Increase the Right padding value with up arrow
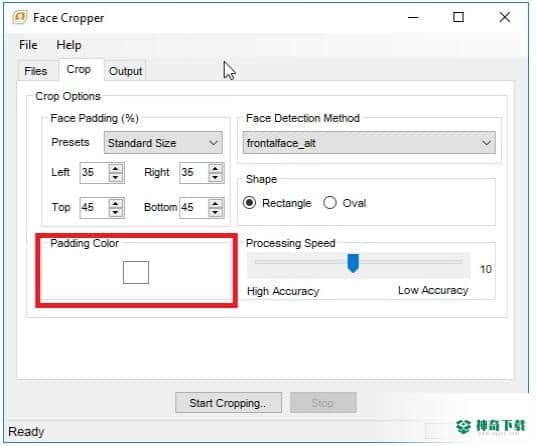Screen dimensions: 536x446 (x=215, y=168)
